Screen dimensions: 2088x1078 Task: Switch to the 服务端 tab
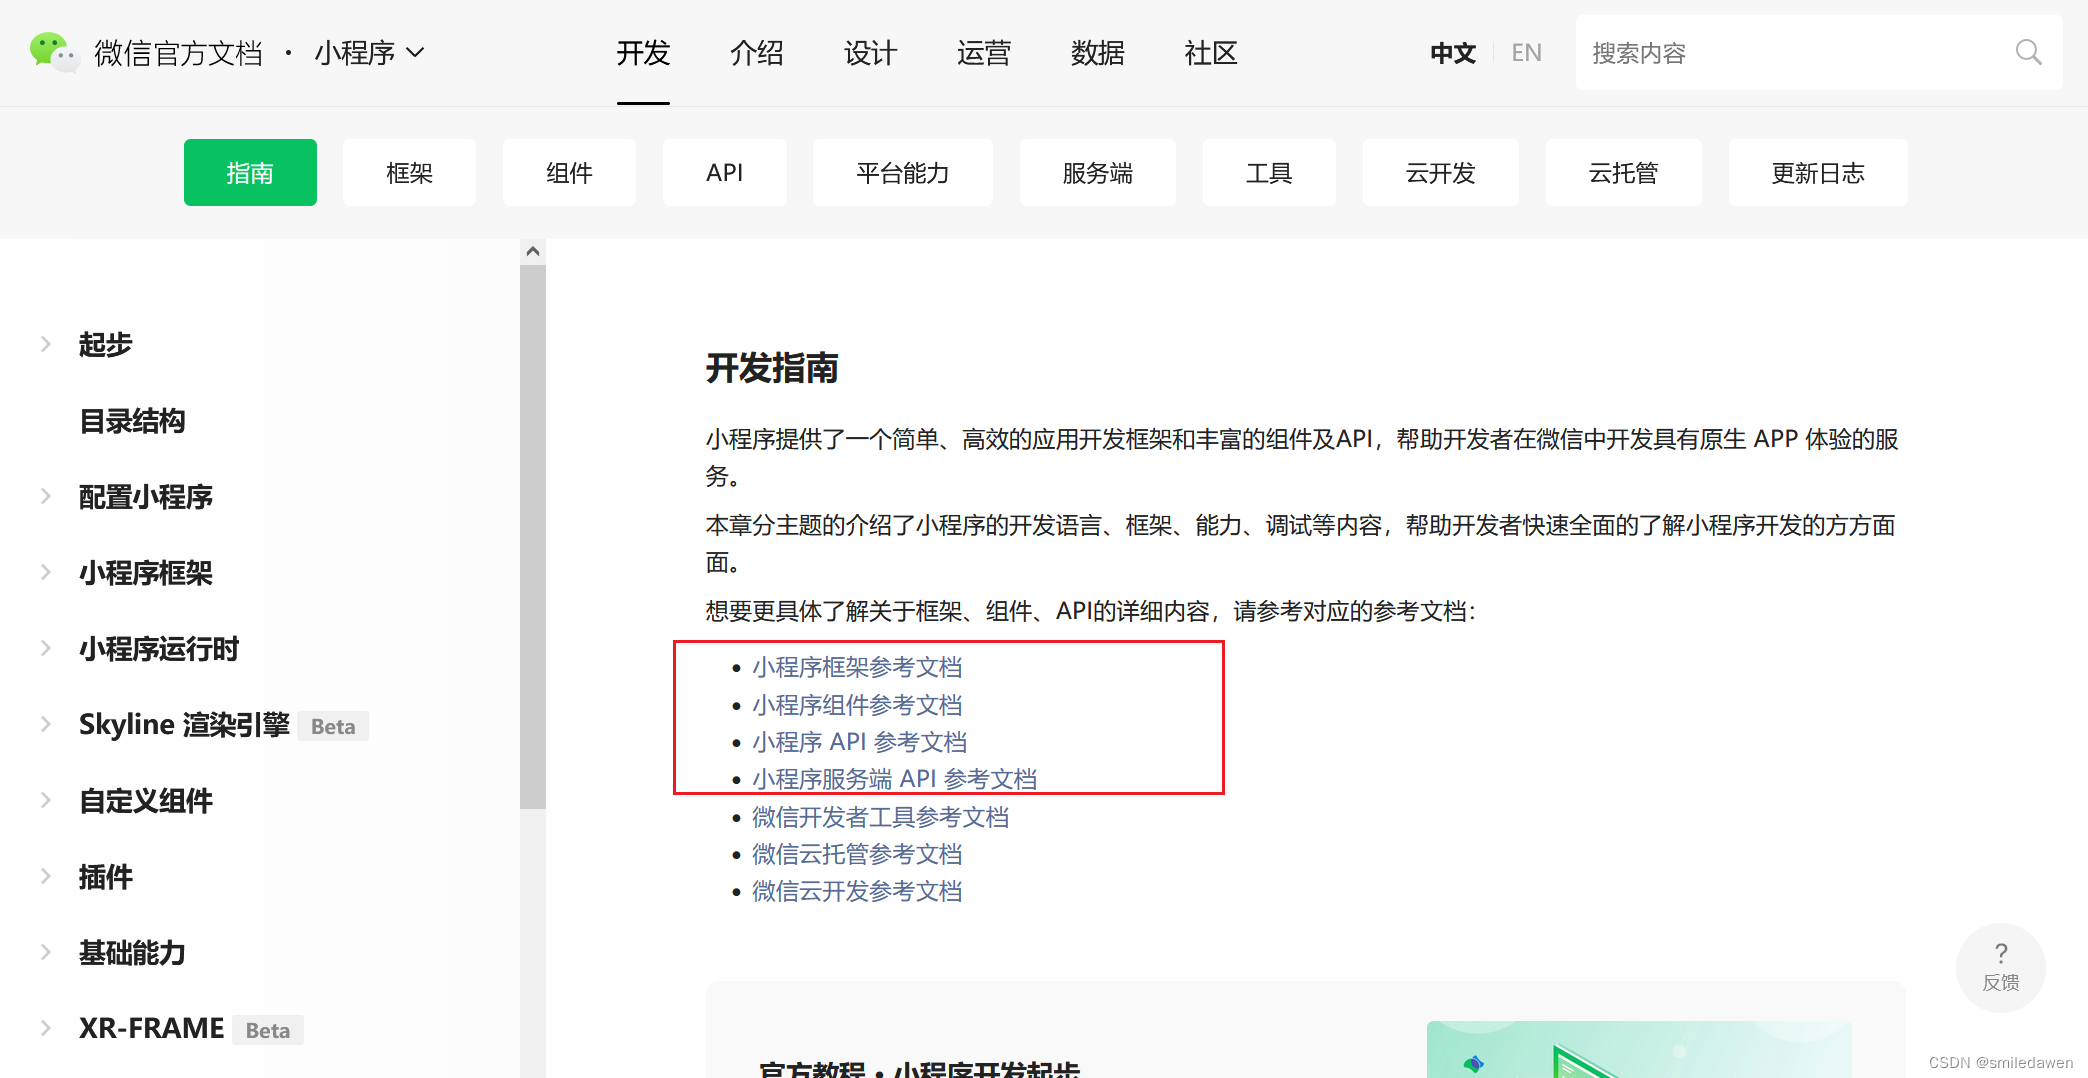point(1098,173)
